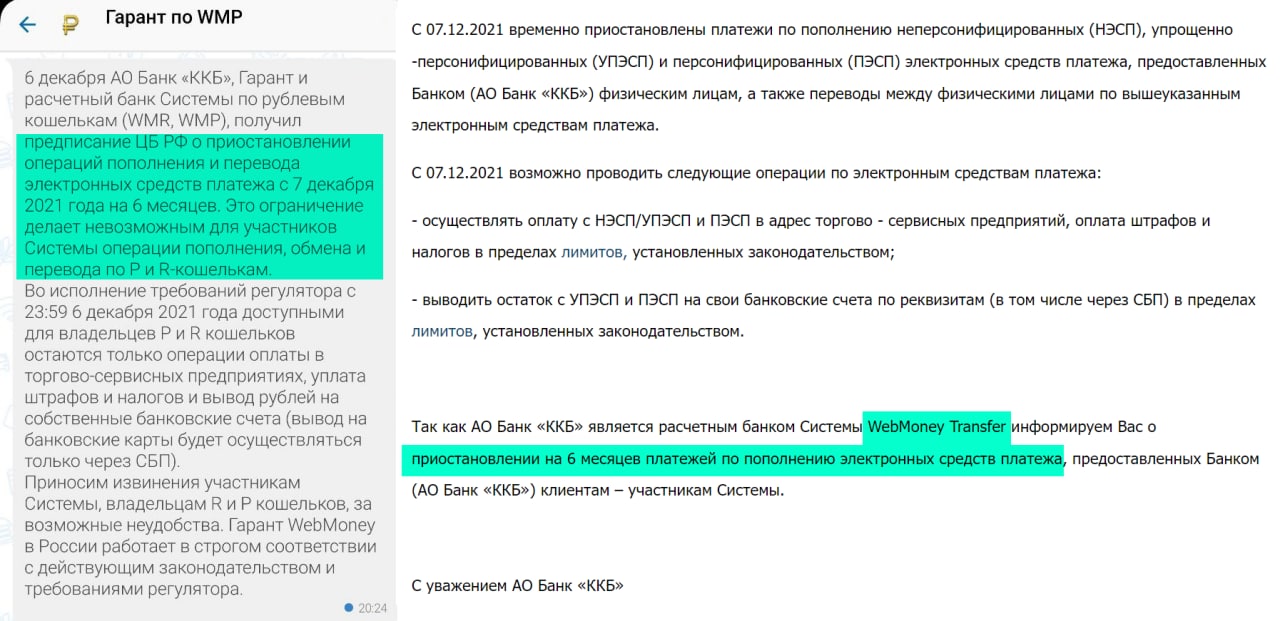Click the text '(АО Банк «ККБ») клиентам – участникам Системы.'
This screenshot has height=621, width=1280.
(x=598, y=491)
